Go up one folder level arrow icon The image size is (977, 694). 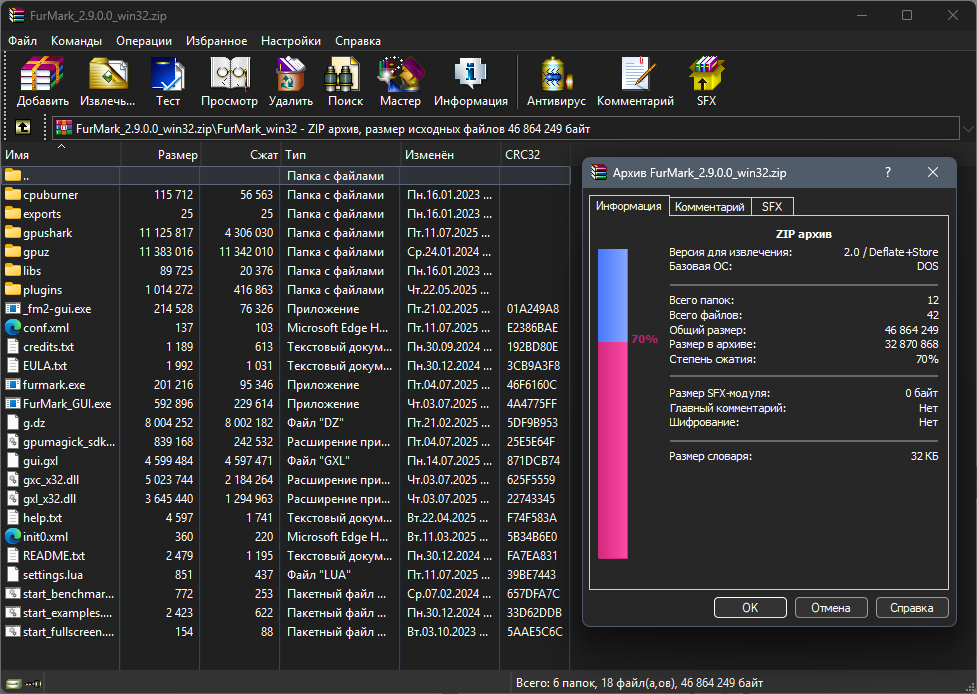(x=23, y=128)
